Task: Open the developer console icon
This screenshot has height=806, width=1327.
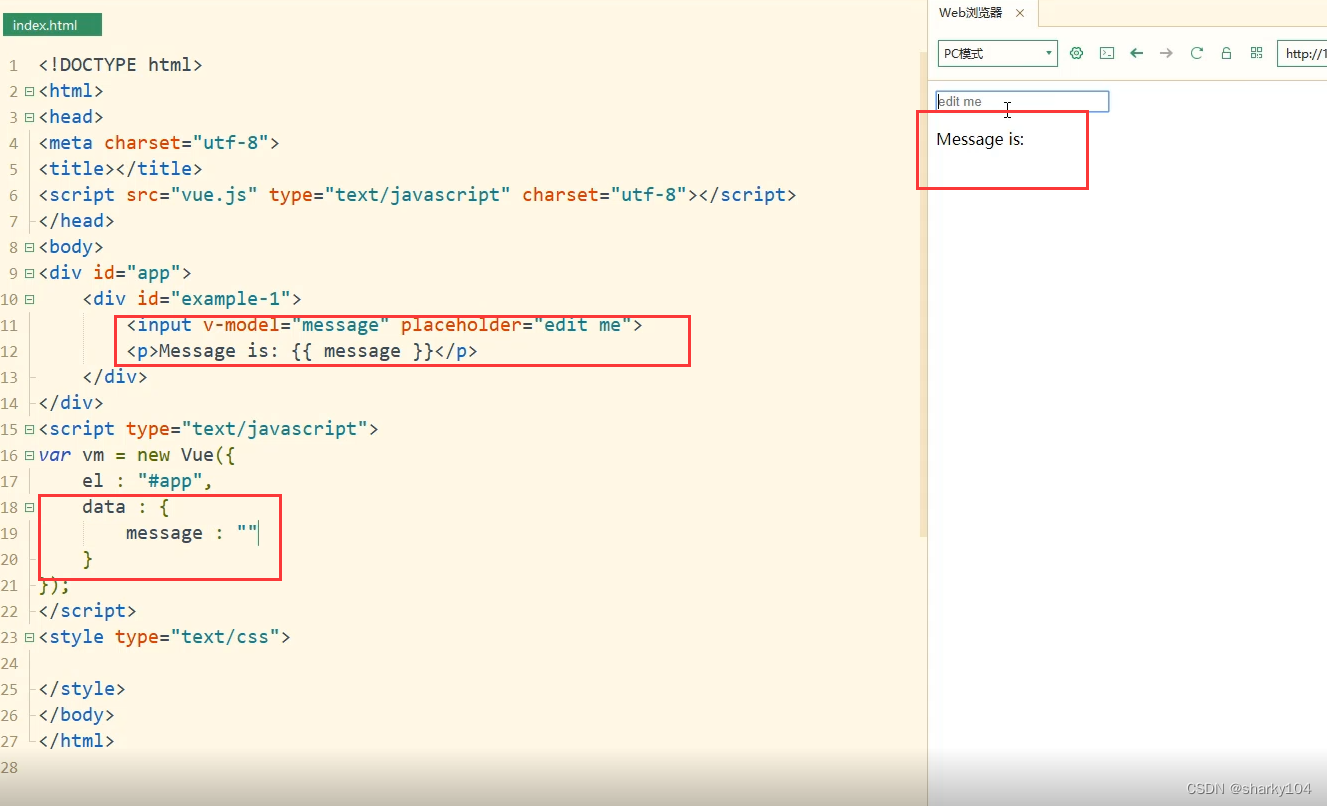Action: click(1106, 53)
